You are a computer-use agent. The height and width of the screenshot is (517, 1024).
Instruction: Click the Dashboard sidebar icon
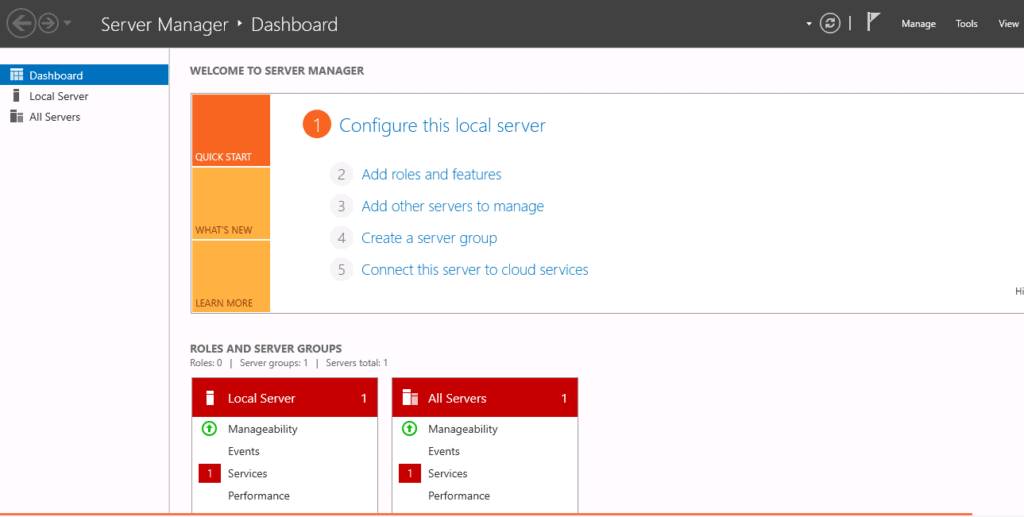pos(16,75)
